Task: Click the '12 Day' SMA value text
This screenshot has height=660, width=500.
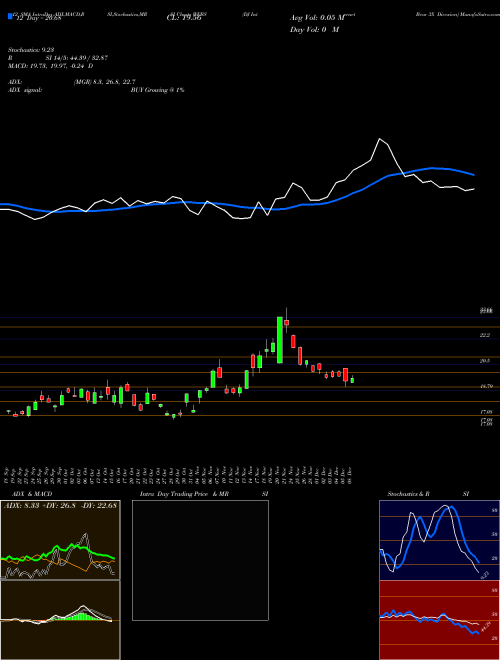Action: pyautogui.click(x=38, y=17)
